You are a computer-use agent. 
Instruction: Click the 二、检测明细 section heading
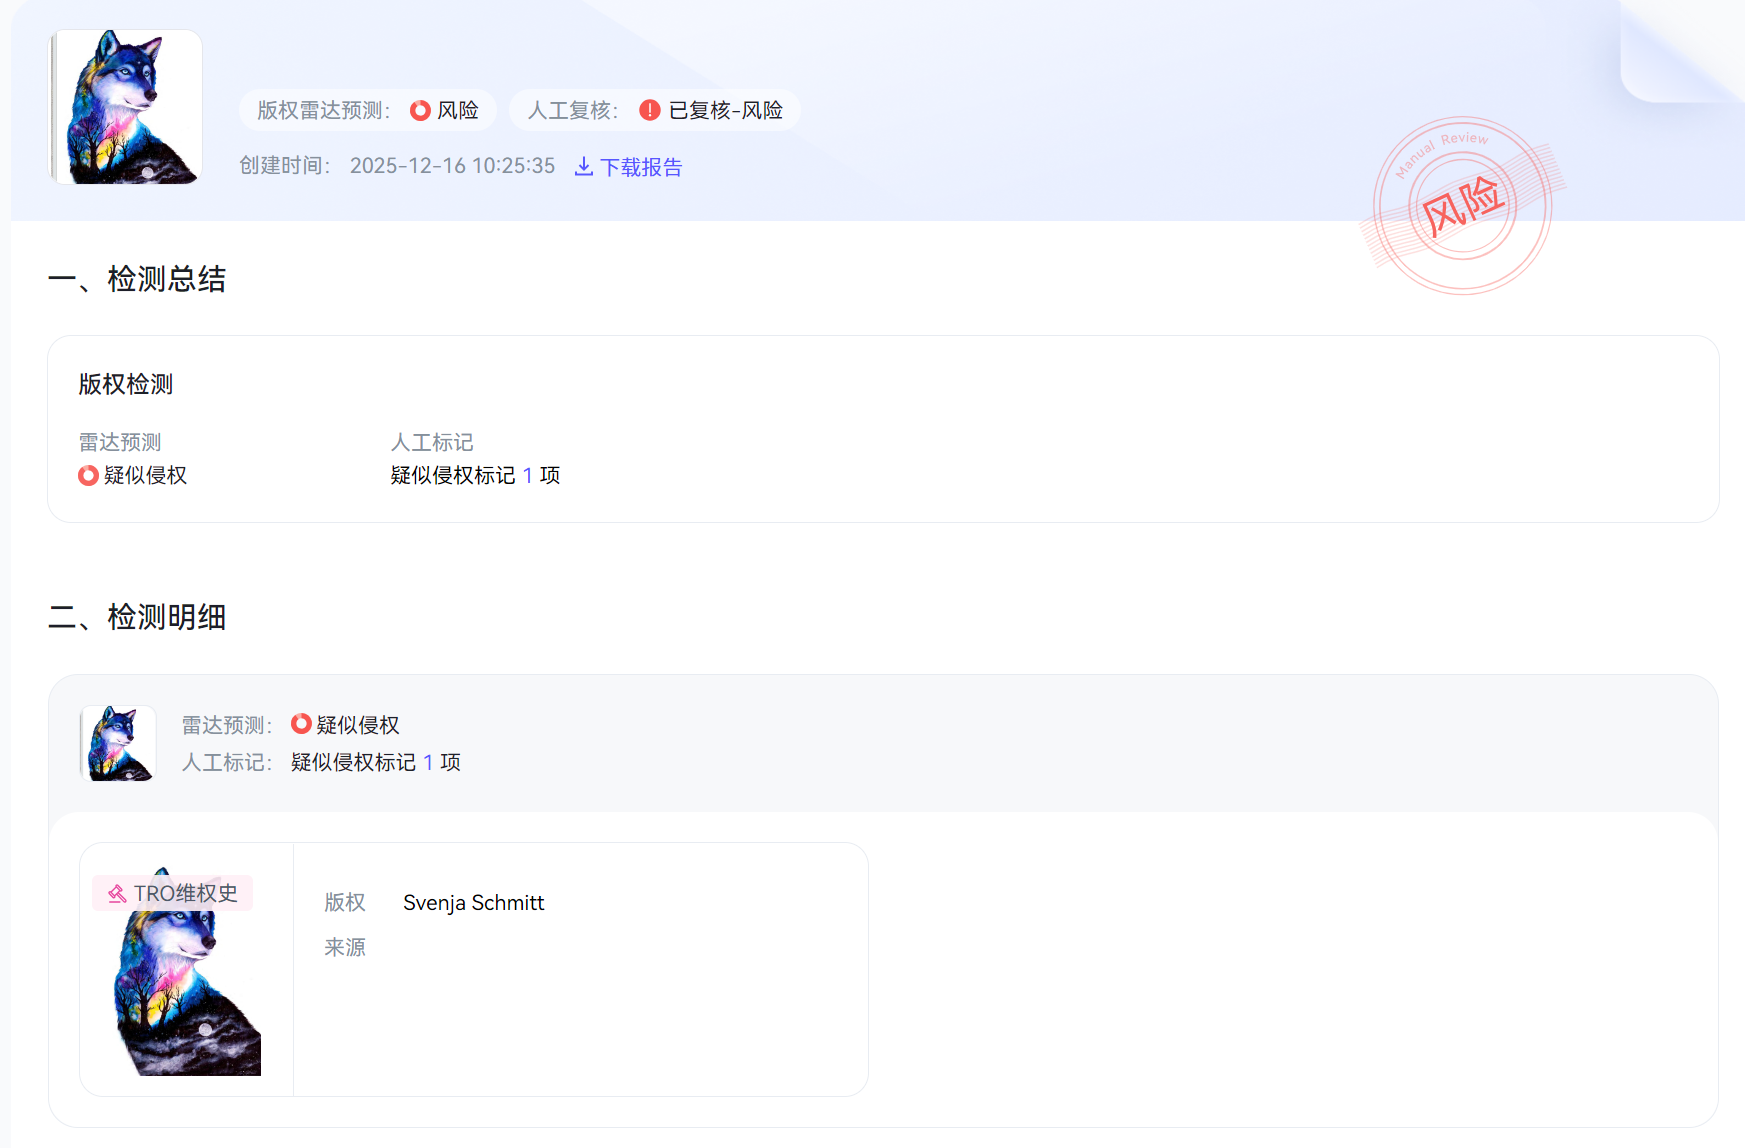tap(137, 617)
